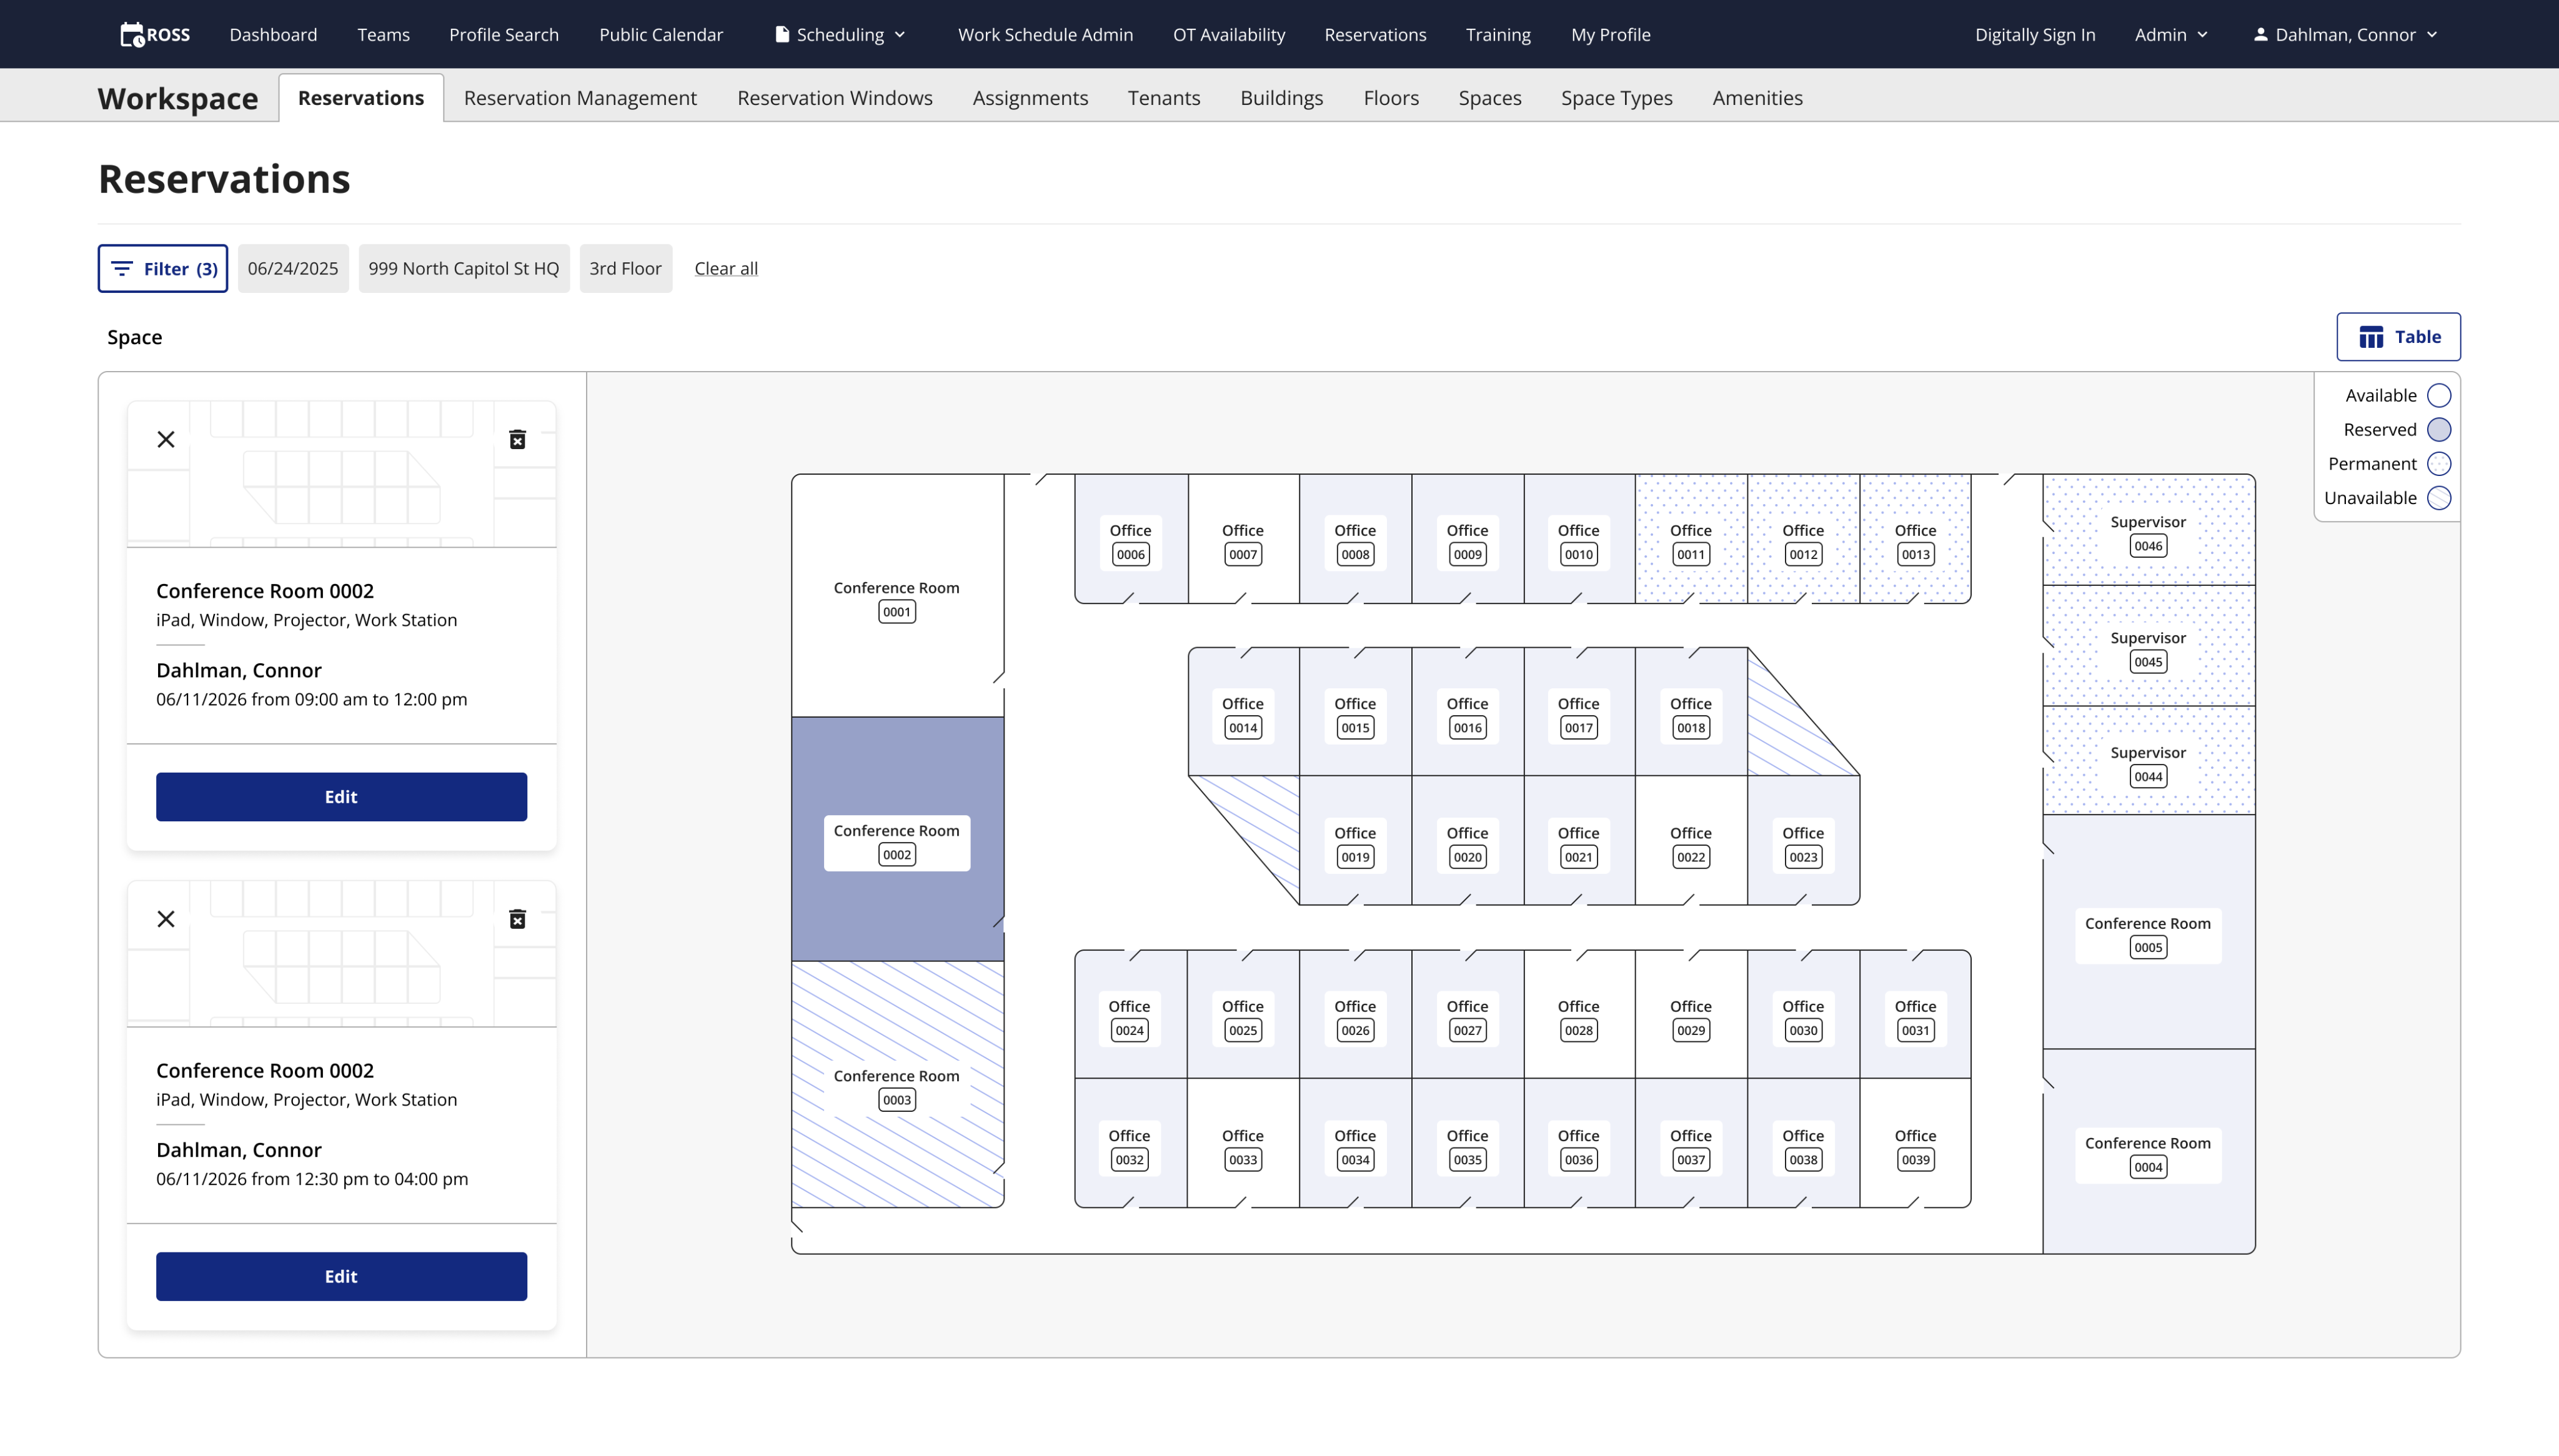
Task: Select Office 0022 on the floor plan
Action: [1690, 845]
